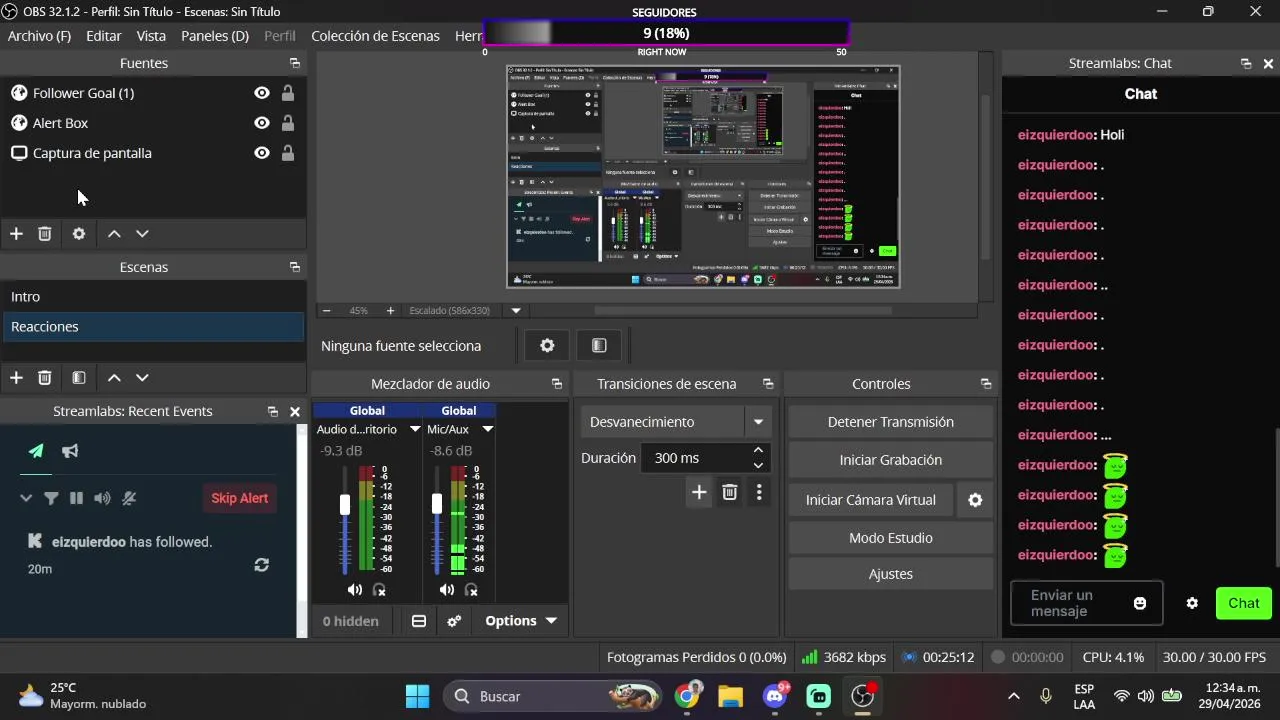The height and width of the screenshot is (720, 1280).
Task: Open source properties gear in Fuentes
Action: tap(79, 233)
